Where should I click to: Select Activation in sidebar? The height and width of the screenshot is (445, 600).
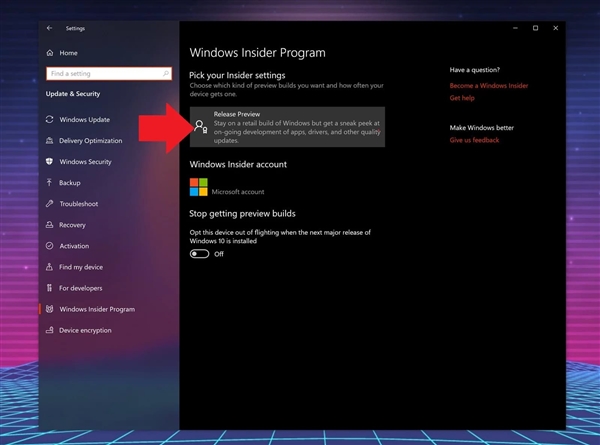[74, 246]
